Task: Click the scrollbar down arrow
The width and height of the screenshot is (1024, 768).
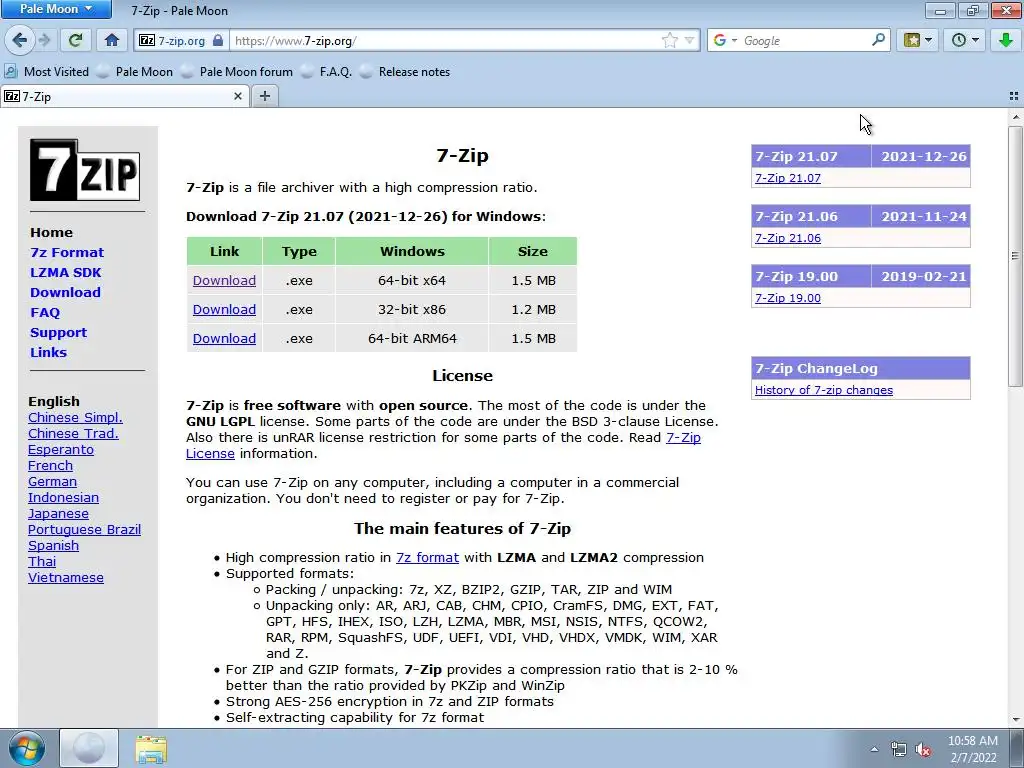Action: pos(1015,720)
